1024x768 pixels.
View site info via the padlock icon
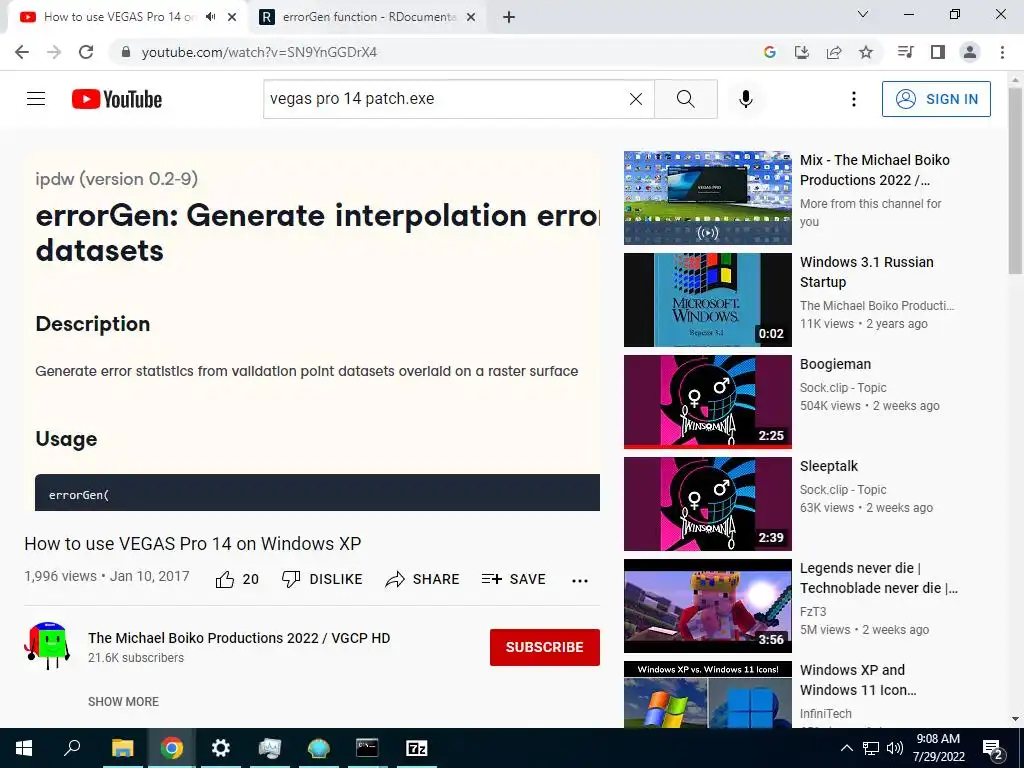click(126, 52)
